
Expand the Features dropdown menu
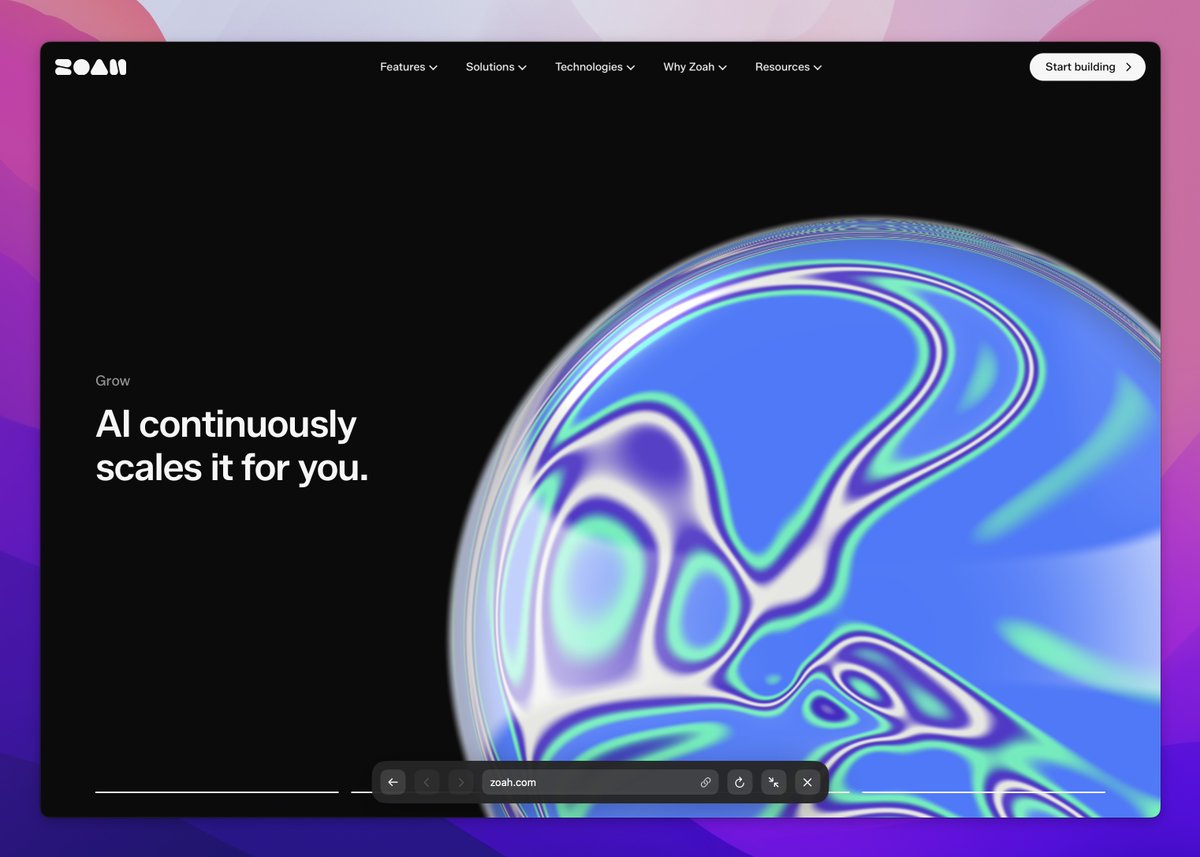point(409,67)
